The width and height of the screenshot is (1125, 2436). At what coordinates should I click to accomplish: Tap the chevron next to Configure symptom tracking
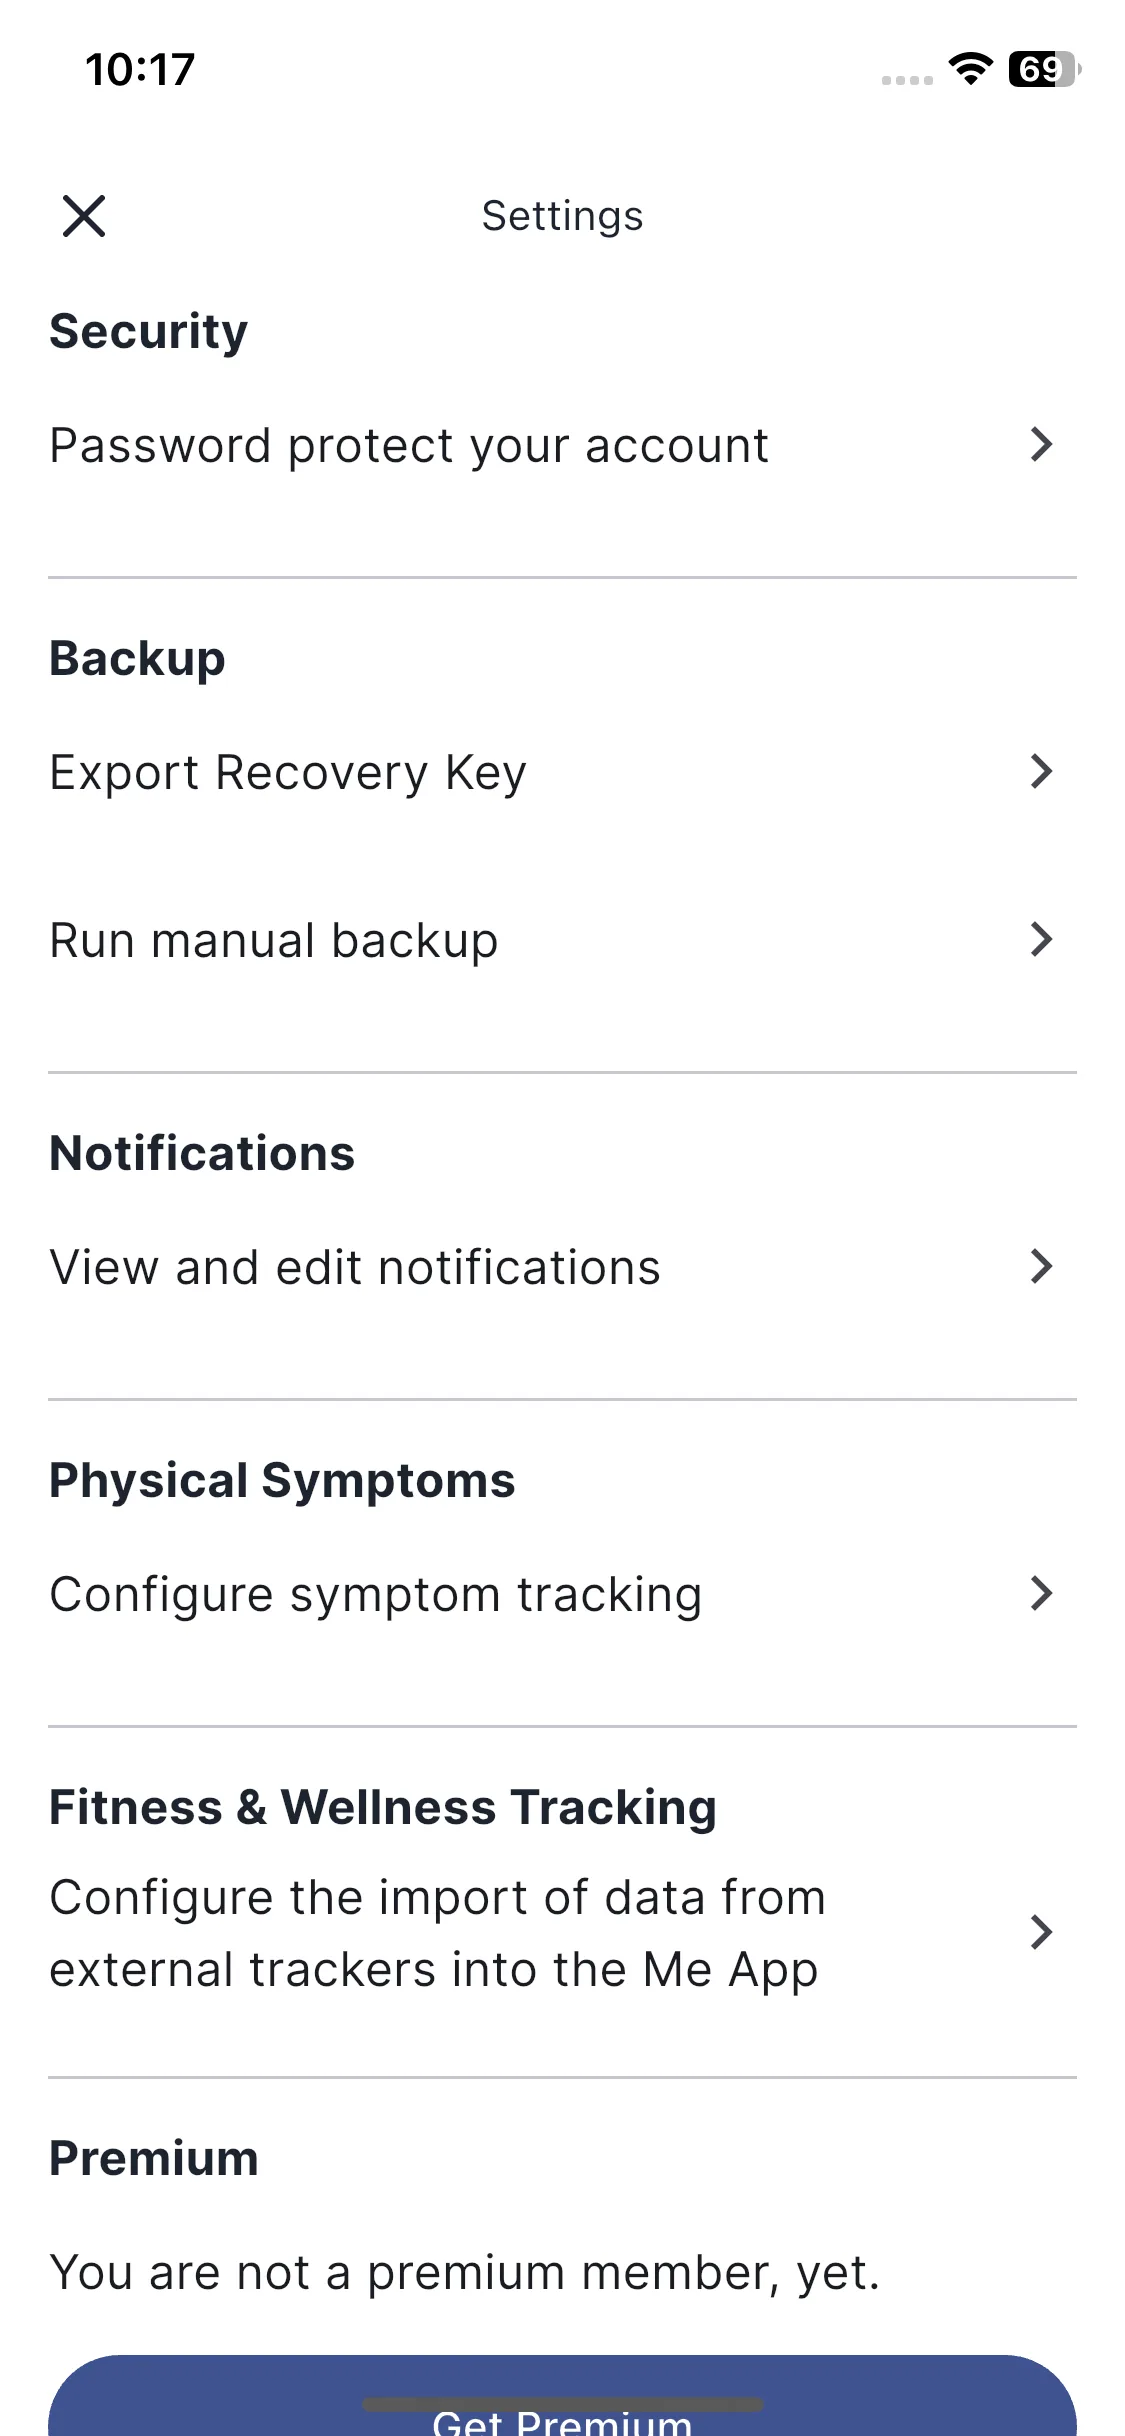point(1041,1593)
